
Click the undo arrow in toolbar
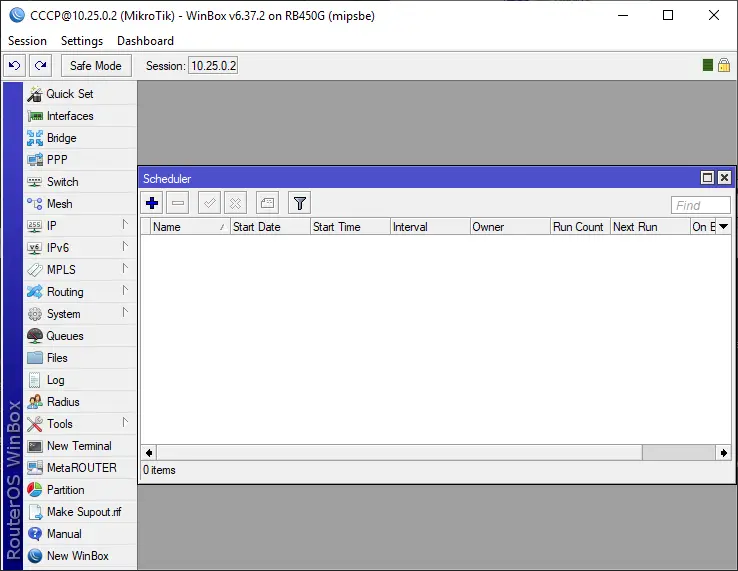coord(15,65)
